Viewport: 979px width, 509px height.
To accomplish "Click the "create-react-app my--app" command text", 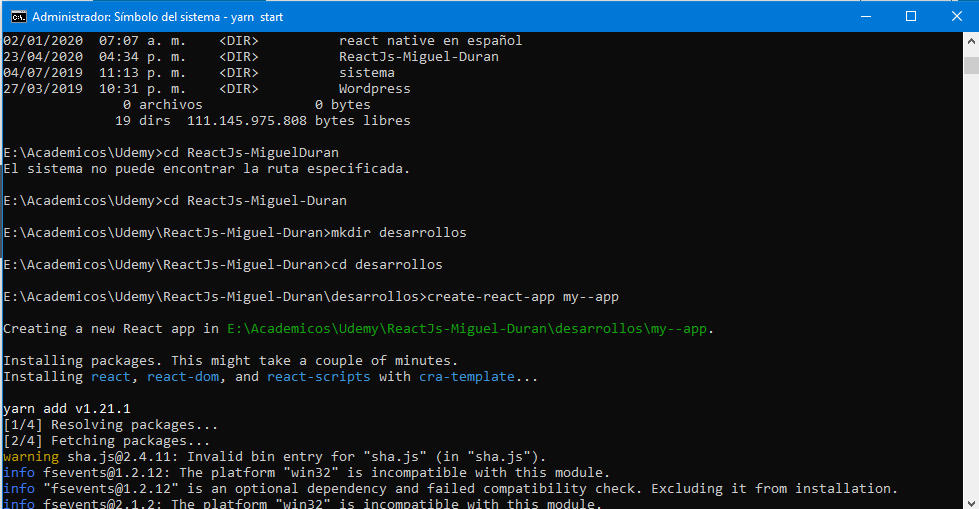I will click(x=523, y=297).
